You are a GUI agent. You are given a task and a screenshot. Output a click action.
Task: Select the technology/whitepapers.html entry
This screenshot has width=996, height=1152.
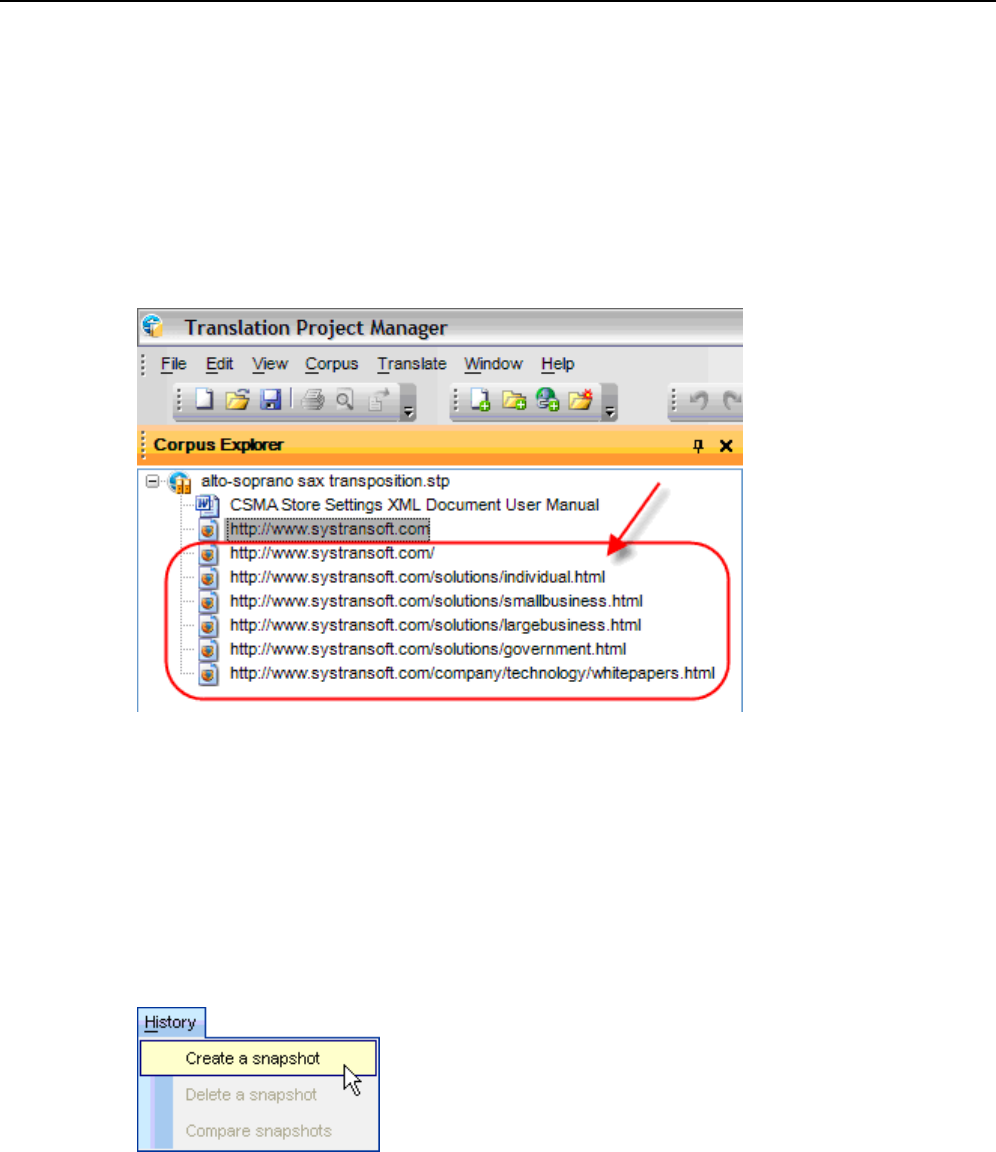(x=472, y=673)
